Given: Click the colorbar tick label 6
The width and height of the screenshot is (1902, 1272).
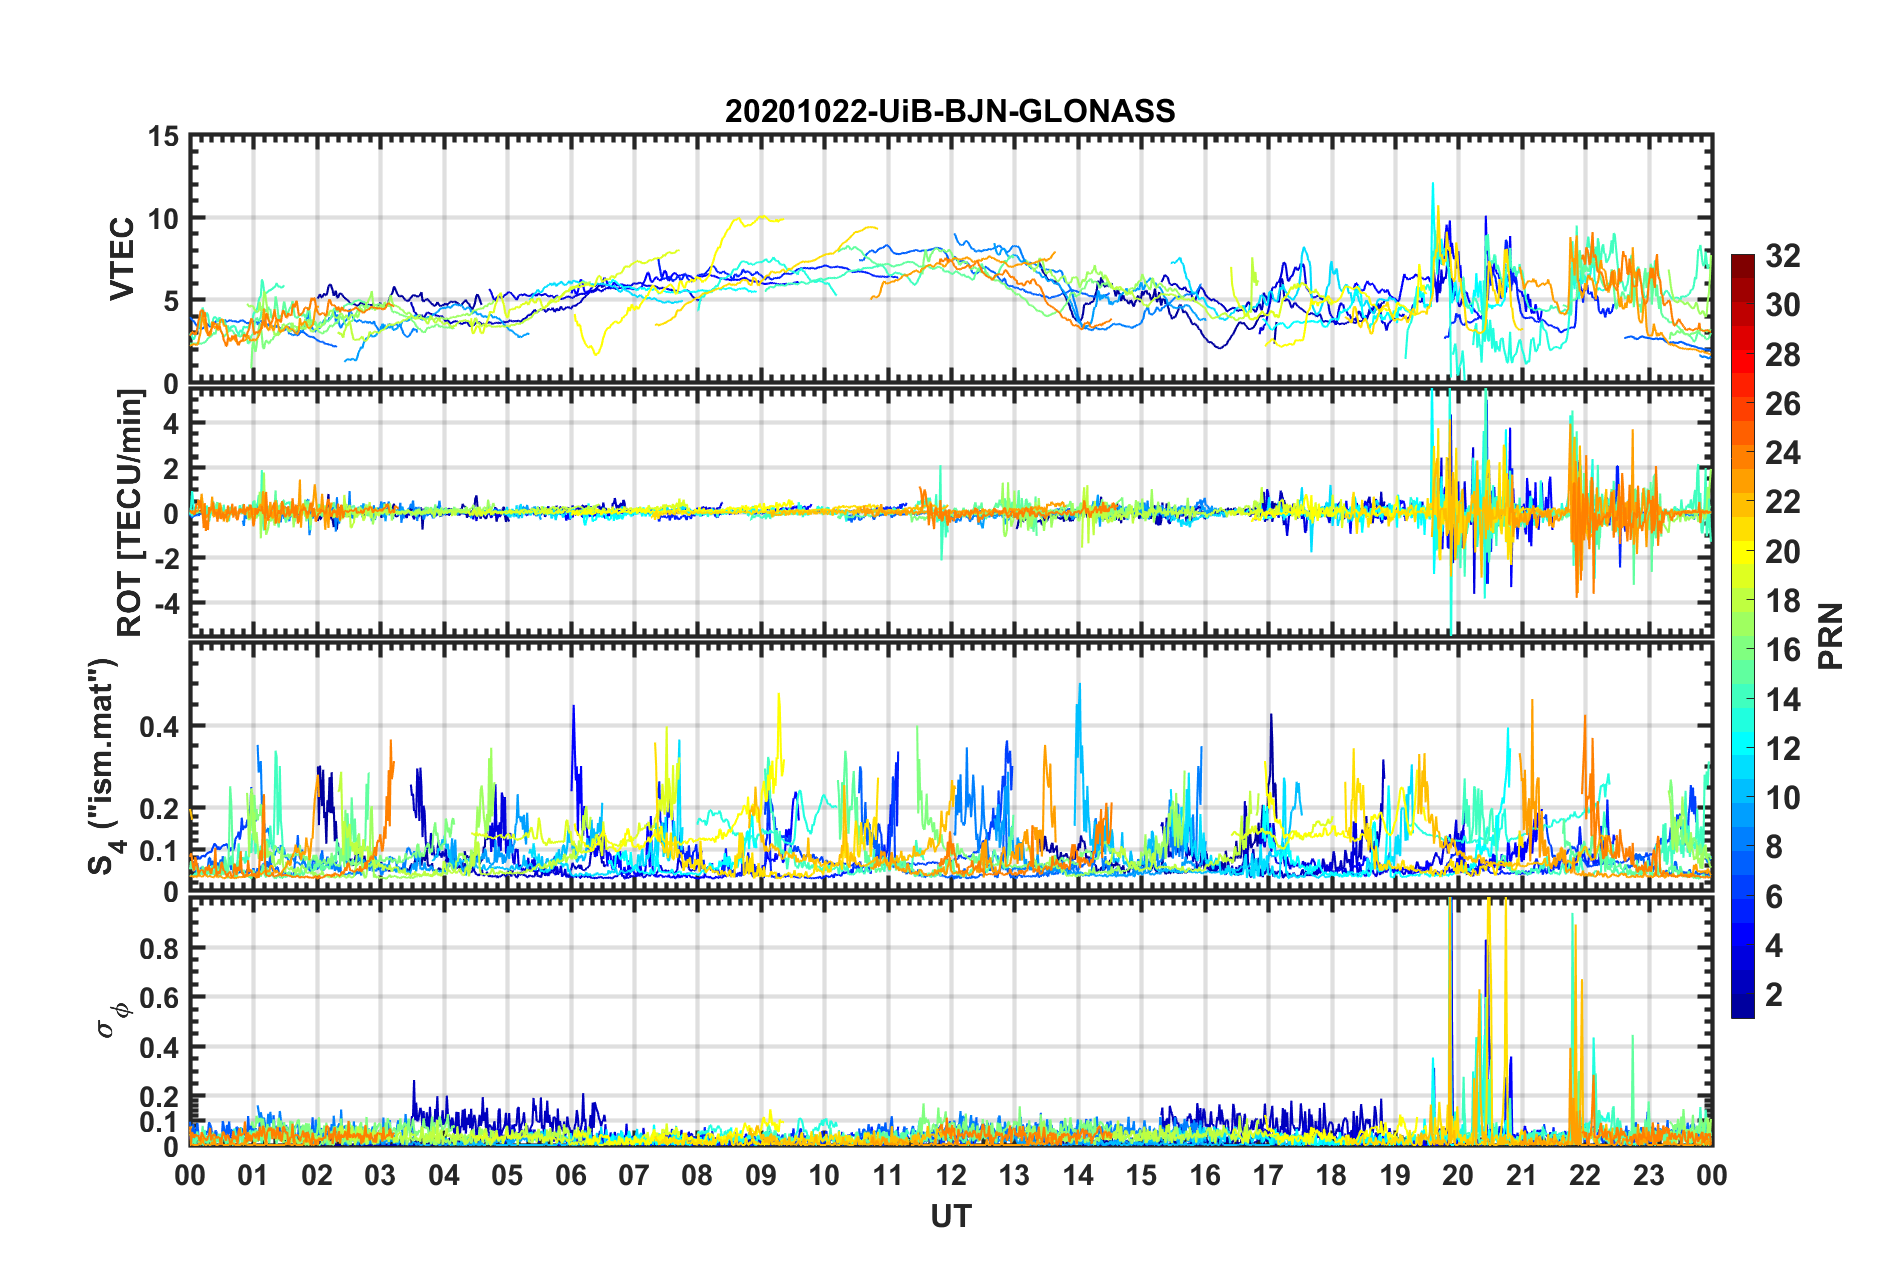Looking at the screenshot, I should coord(1774,897).
